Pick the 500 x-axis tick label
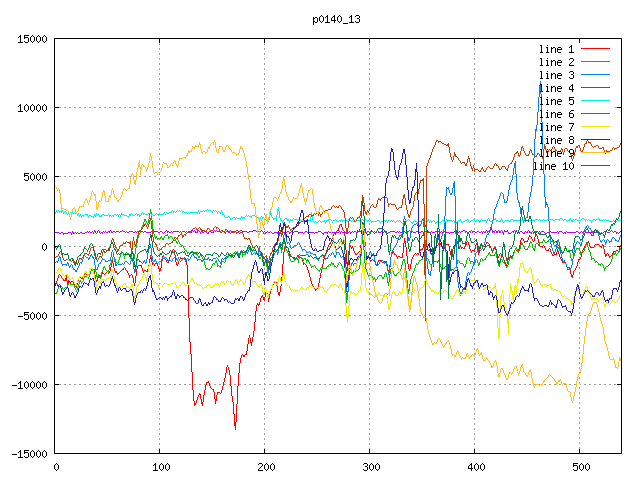This screenshot has height=480, width=640. 579,467
